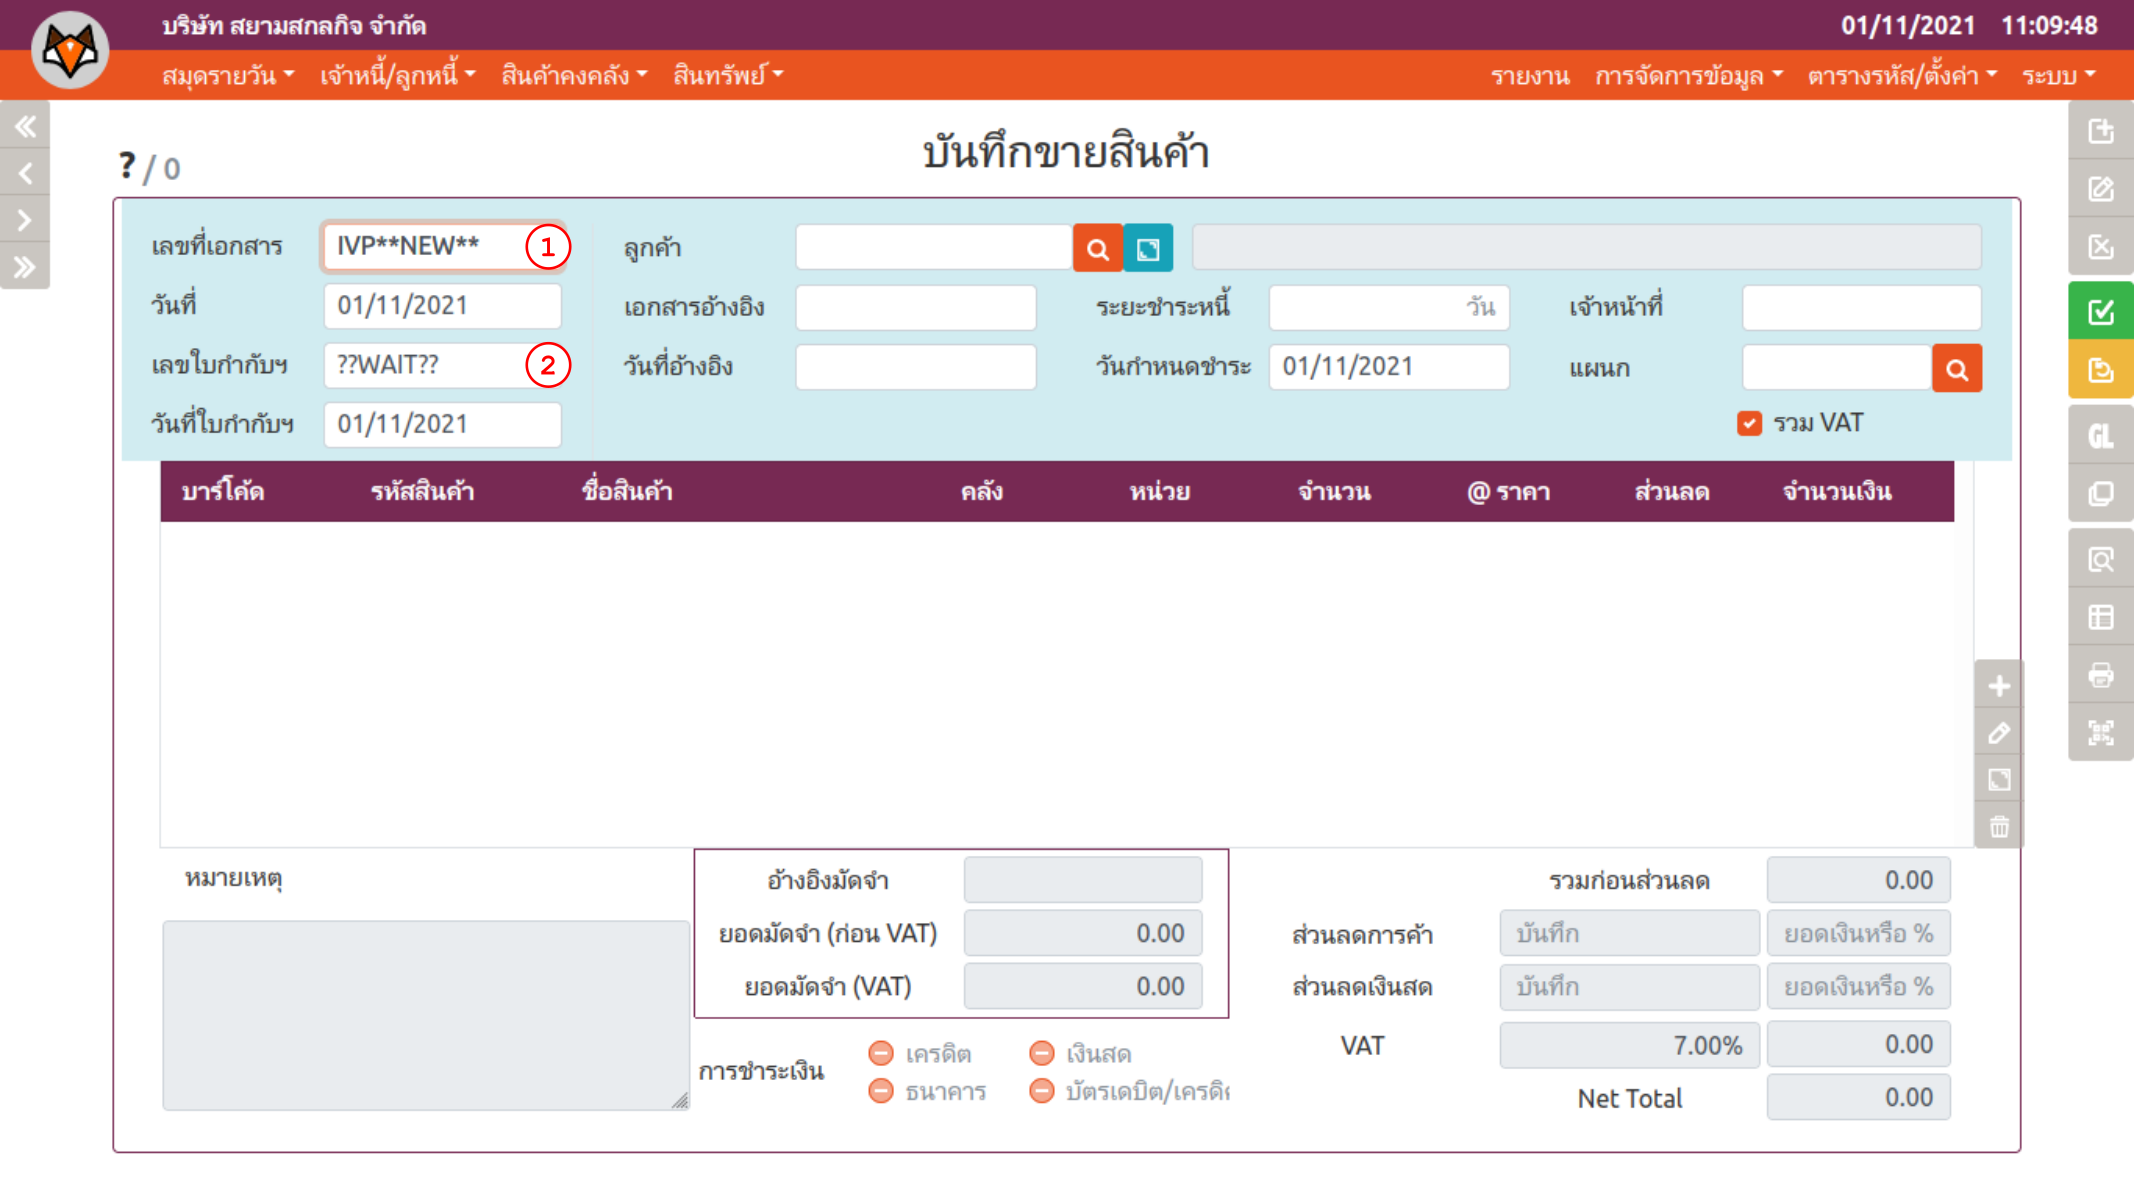Click the ลูกค้า customer input field
Image resolution: width=2134 pixels, height=1200 pixels.
click(x=933, y=248)
